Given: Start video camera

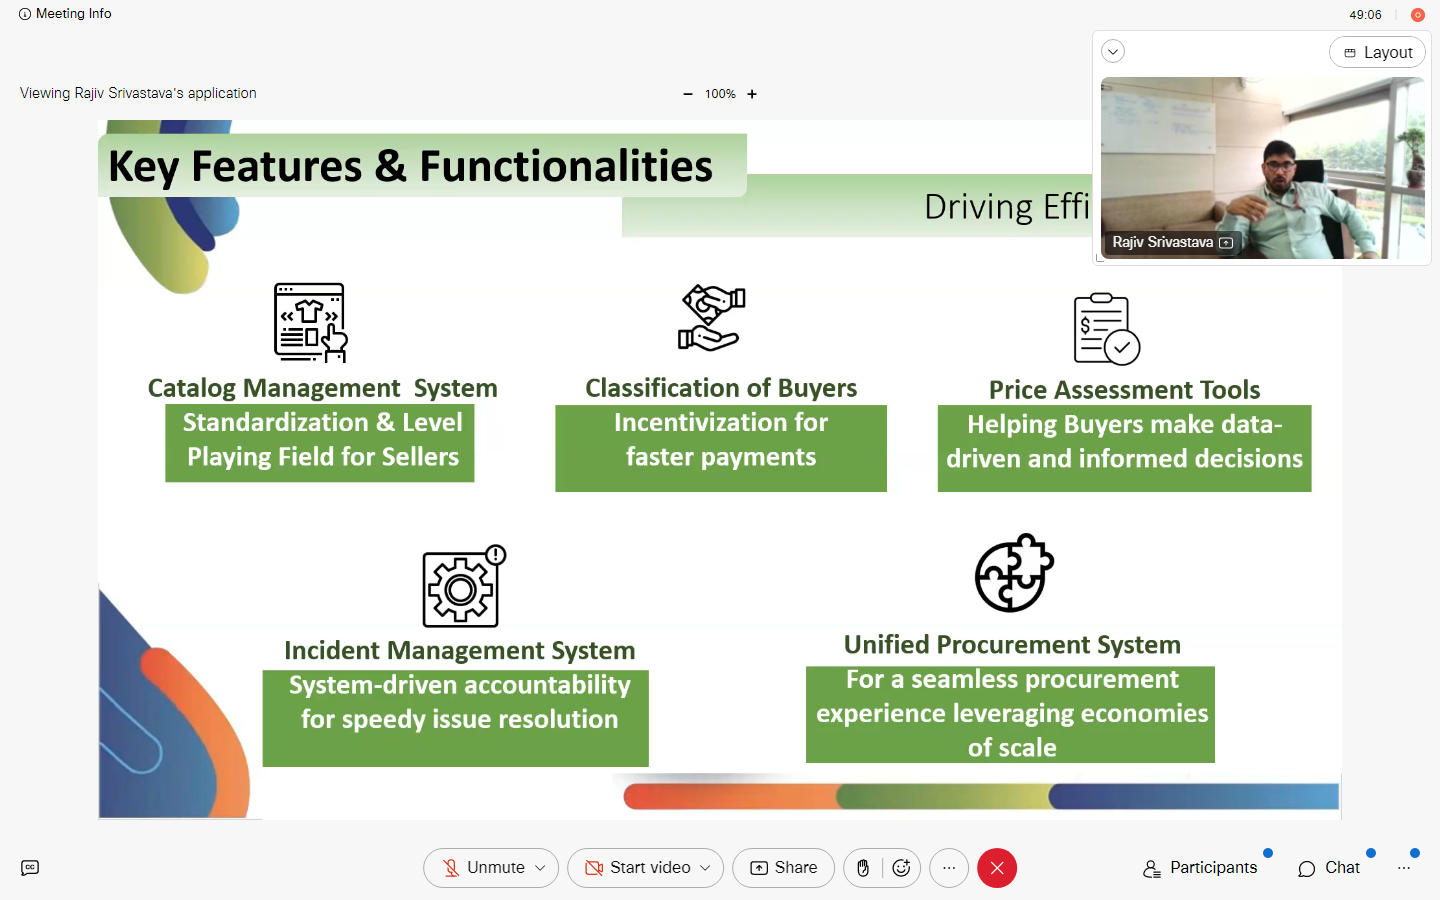Looking at the screenshot, I should pos(638,868).
